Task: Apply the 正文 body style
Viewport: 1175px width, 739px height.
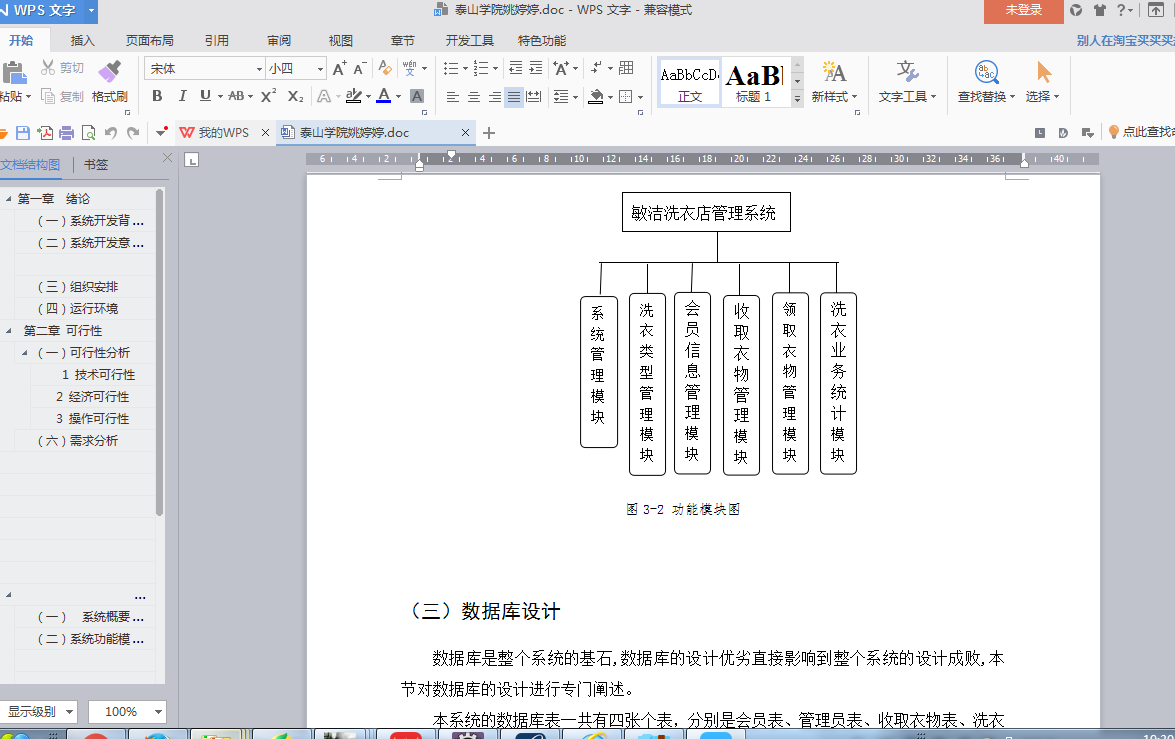Action: 689,82
